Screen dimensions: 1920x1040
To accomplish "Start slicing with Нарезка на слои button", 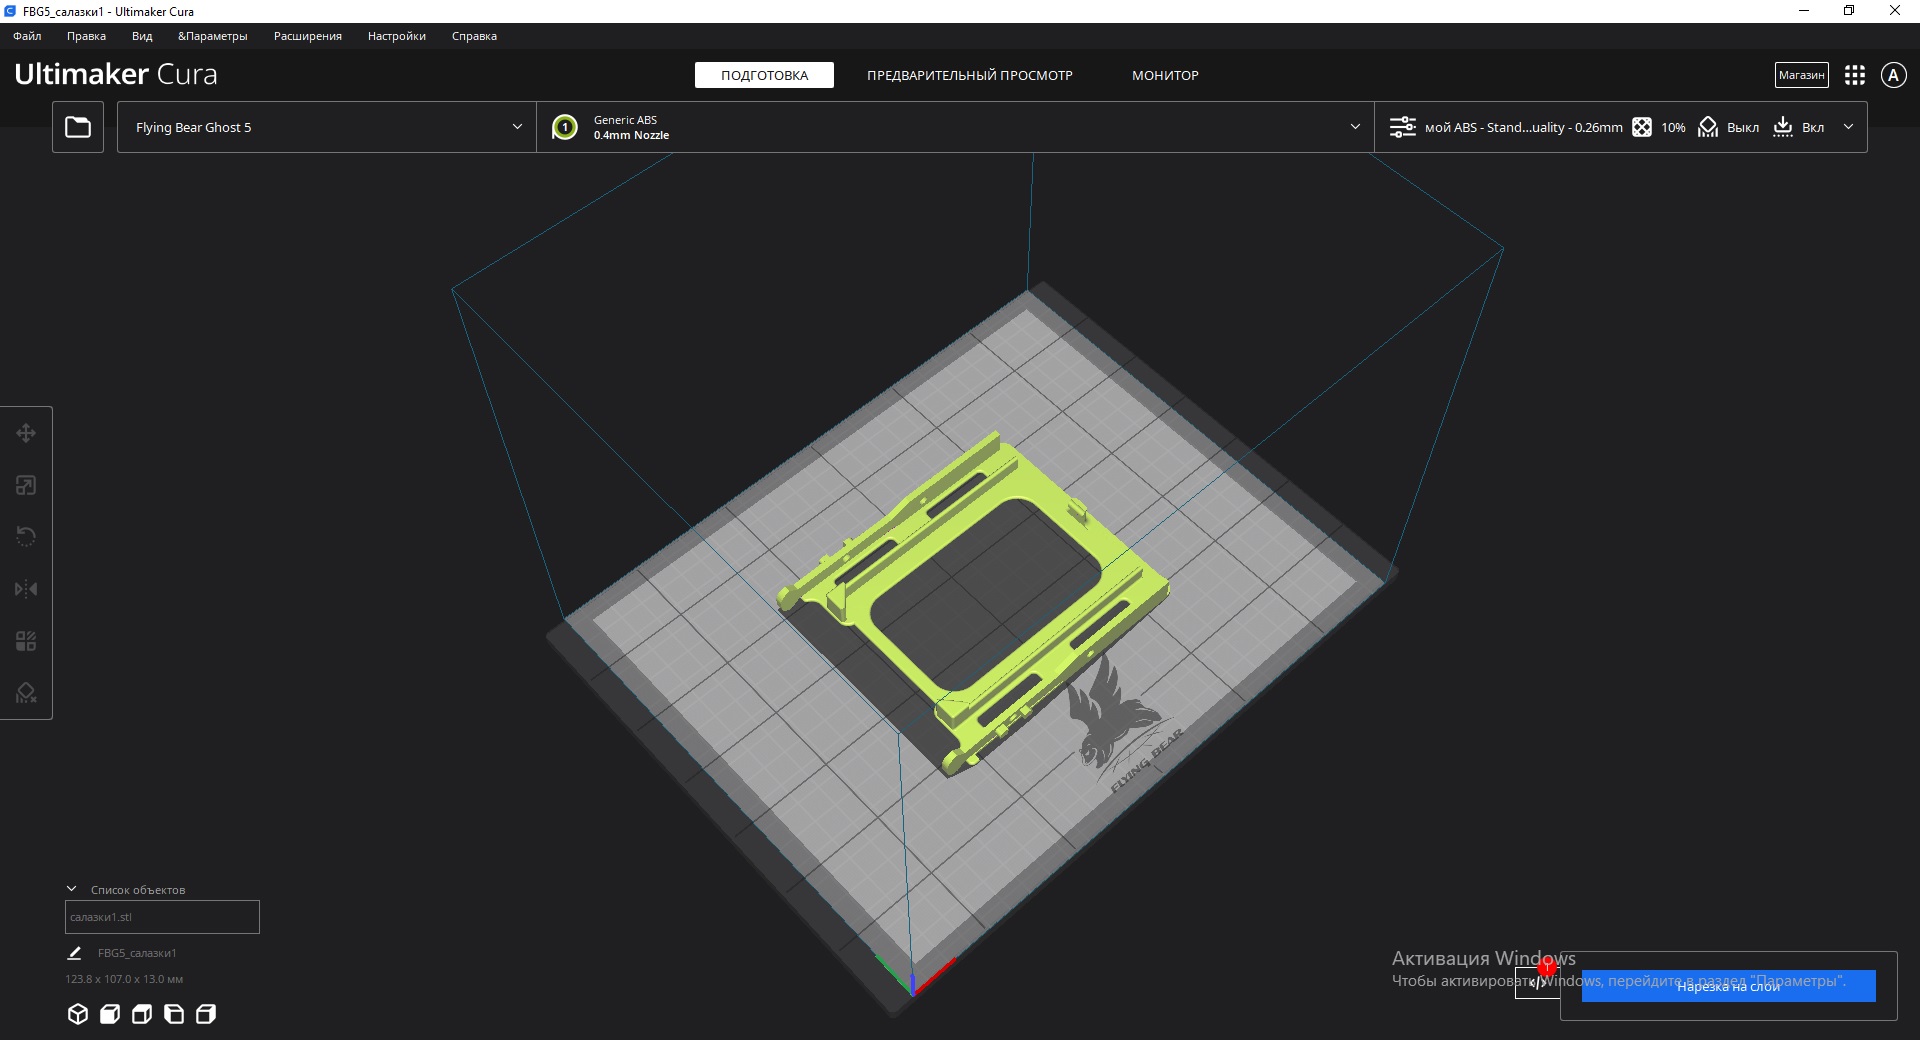I will pos(1728,986).
